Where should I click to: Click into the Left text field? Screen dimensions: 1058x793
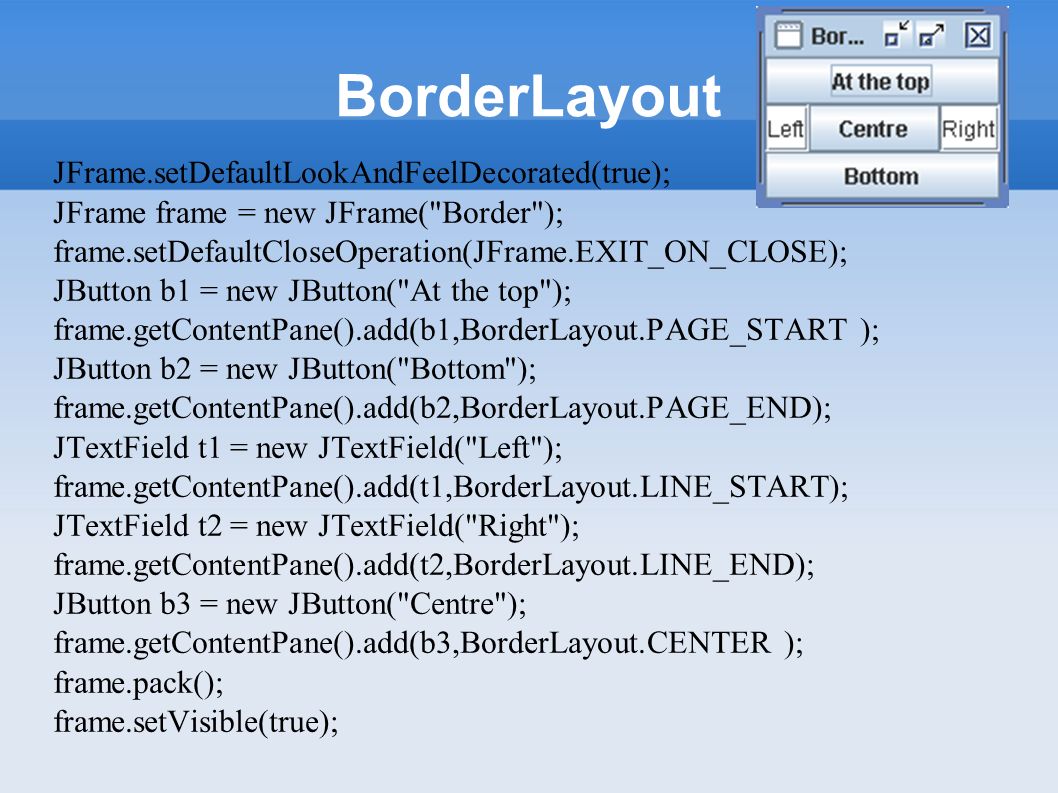[x=787, y=128]
